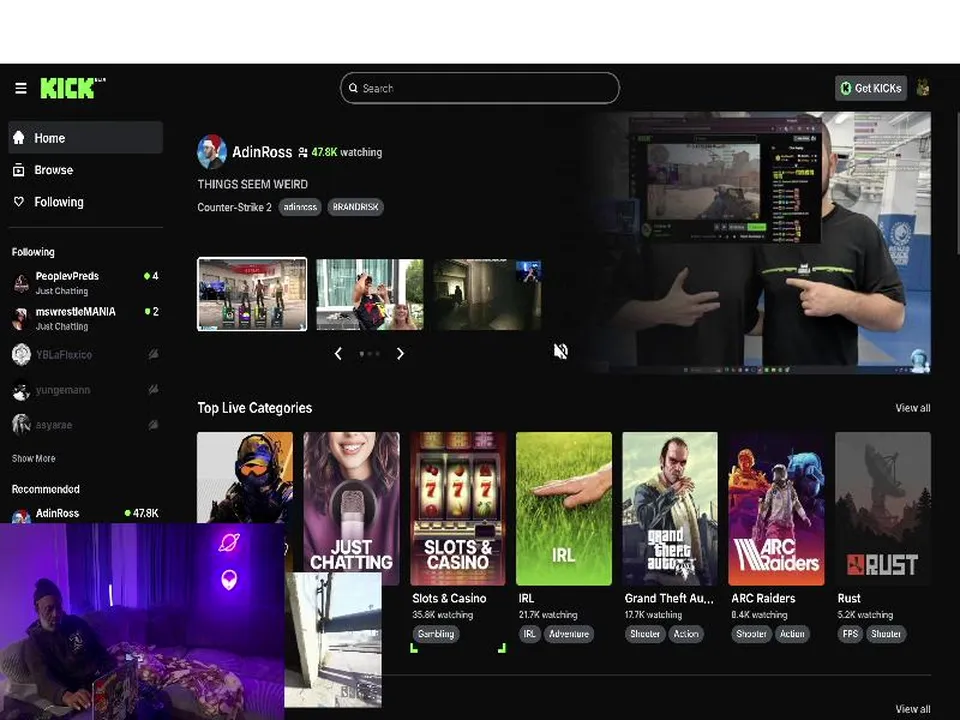
Task: Open the Counter-Strike 2 category link
Action: (x=234, y=207)
